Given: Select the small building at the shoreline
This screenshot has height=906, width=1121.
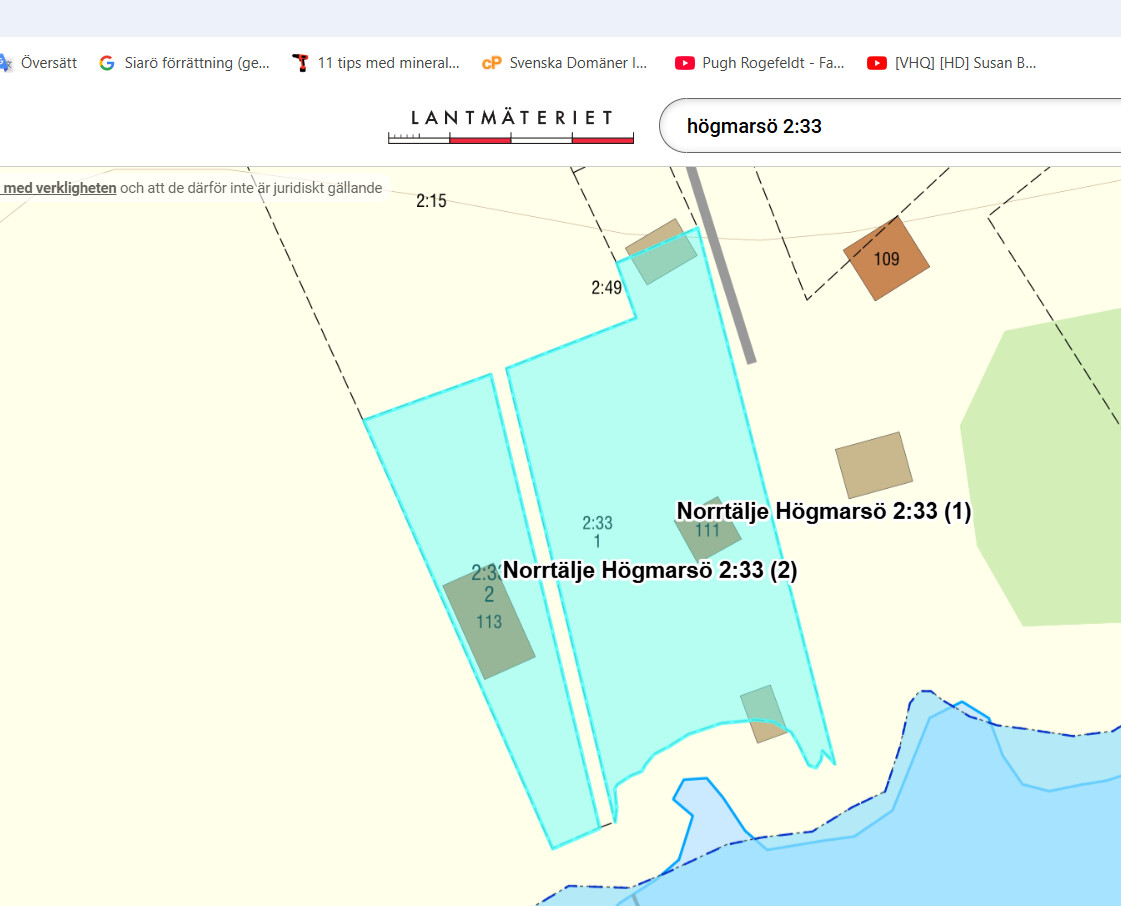Looking at the screenshot, I should pos(763,713).
